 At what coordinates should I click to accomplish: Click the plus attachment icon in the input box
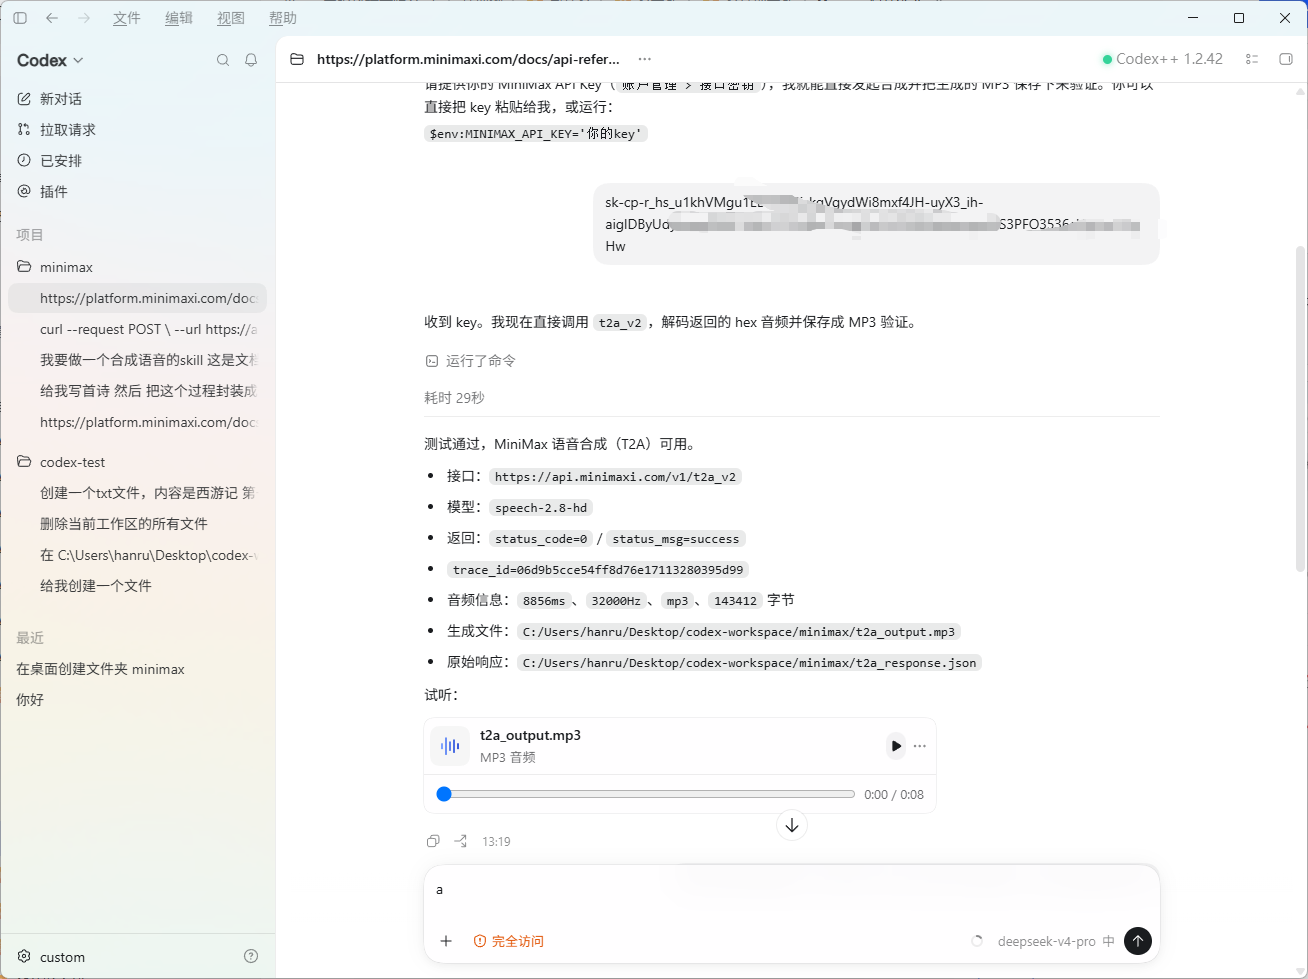(446, 941)
